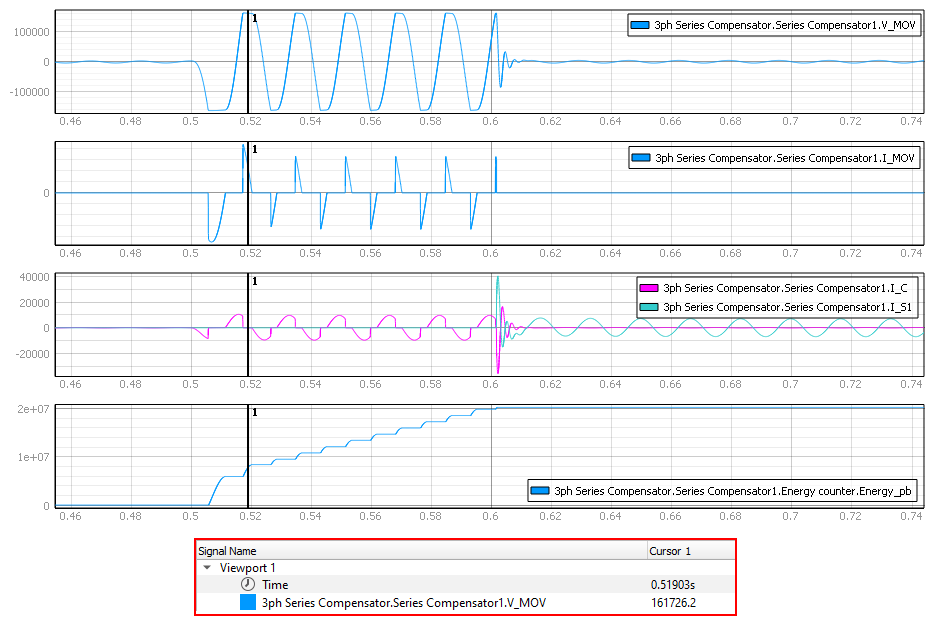Click the Cursor 1 marker label in V_MOV plot
Image resolution: width=944 pixels, height=630 pixels.
pyautogui.click(x=255, y=18)
